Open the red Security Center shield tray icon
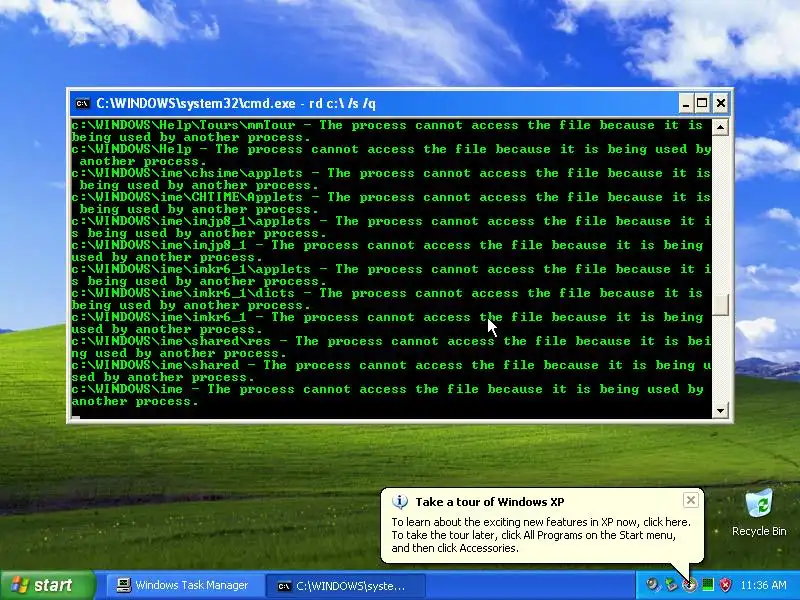The height and width of the screenshot is (600, 800). 725,585
